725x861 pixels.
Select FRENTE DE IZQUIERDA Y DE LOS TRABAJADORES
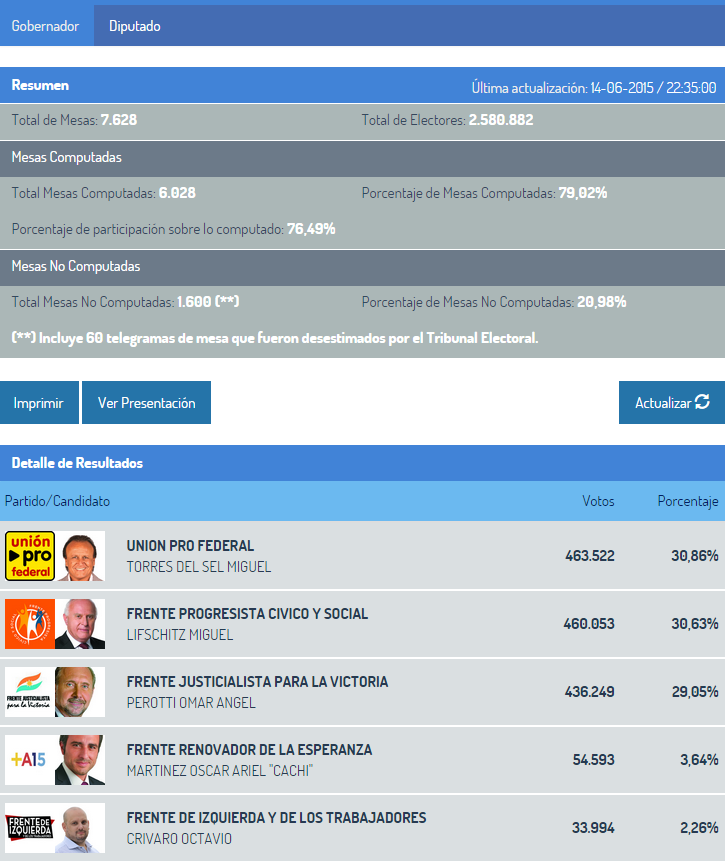(x=276, y=818)
